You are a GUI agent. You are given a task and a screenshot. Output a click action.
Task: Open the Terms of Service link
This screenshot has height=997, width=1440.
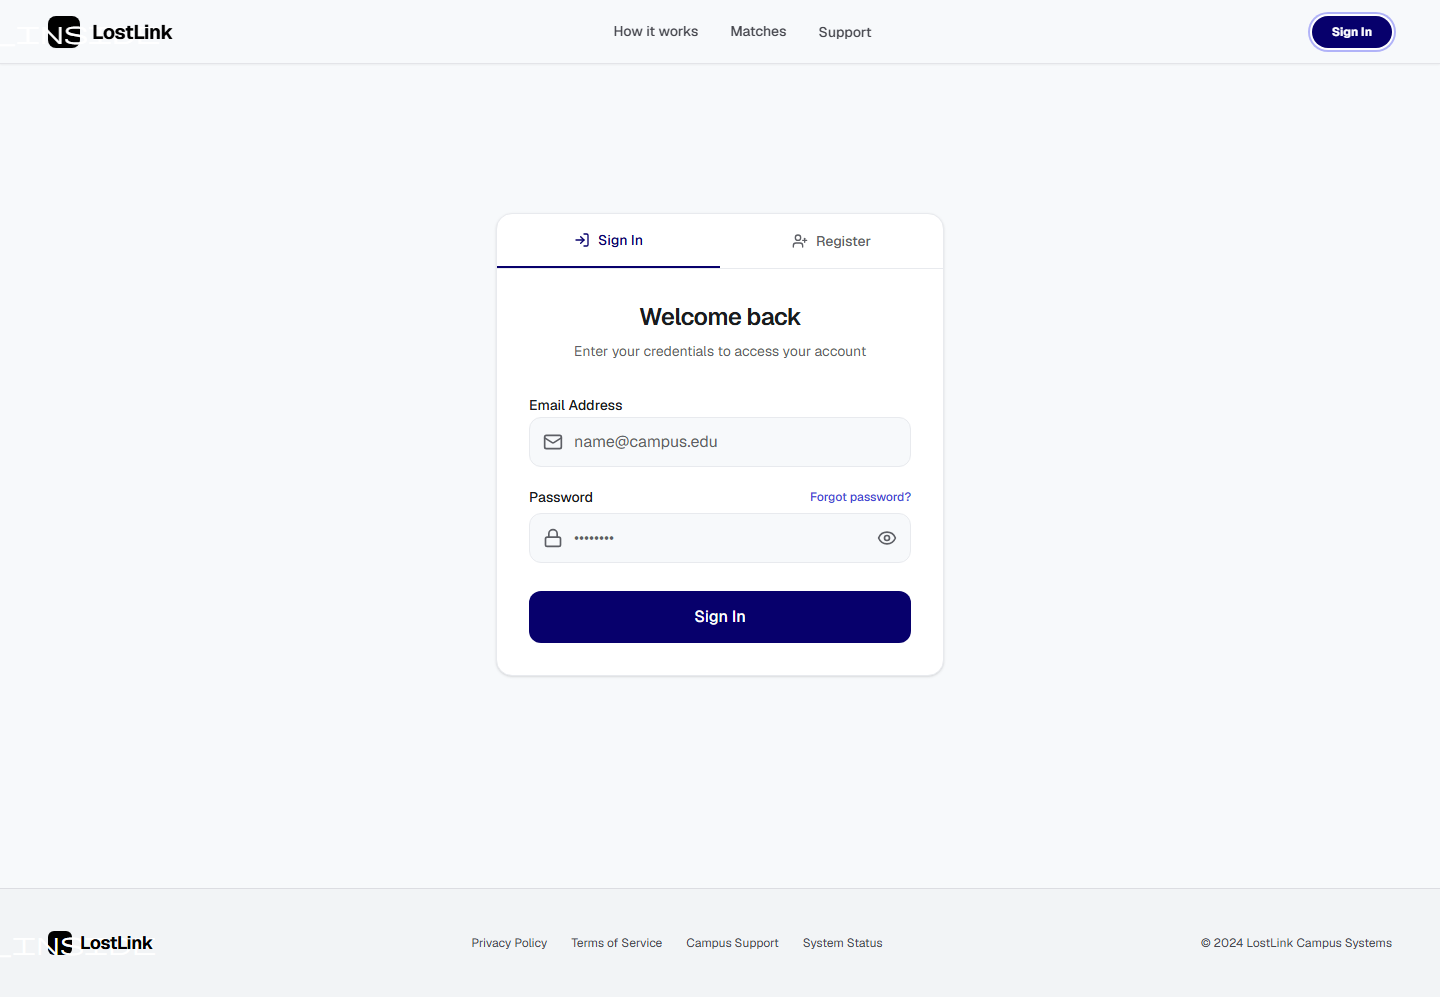(x=616, y=943)
